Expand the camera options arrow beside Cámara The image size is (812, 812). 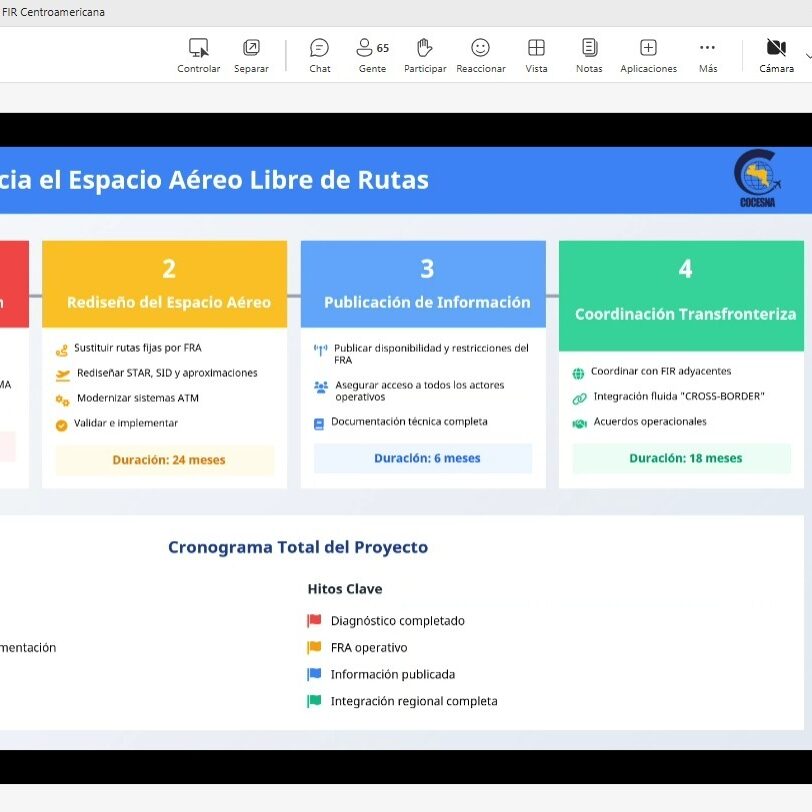click(808, 56)
